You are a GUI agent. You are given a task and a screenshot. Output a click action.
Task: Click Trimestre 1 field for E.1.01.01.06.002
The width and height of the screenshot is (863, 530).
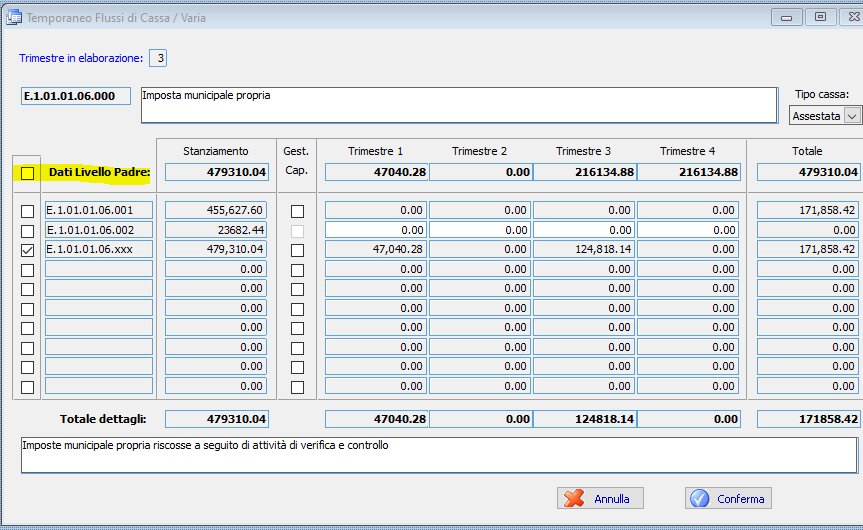(376, 230)
